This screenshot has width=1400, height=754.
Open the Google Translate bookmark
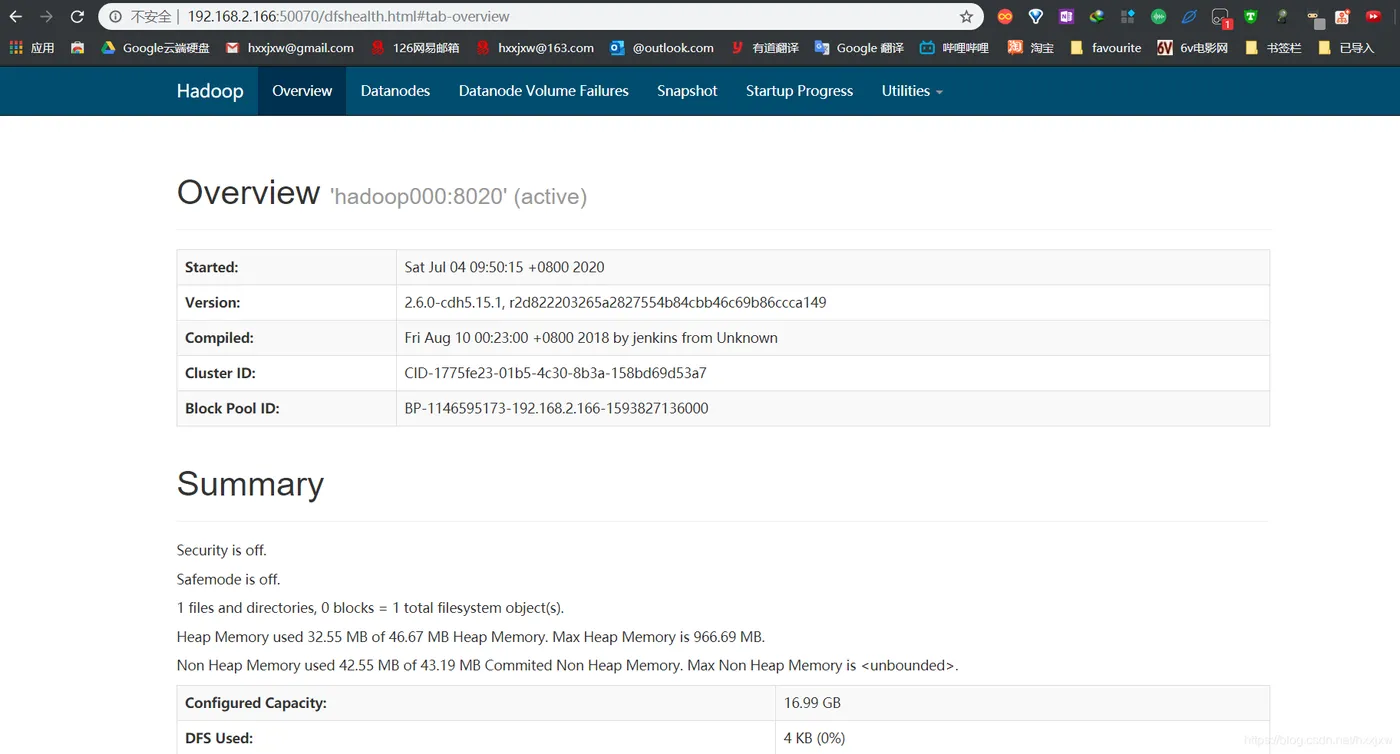click(x=859, y=47)
